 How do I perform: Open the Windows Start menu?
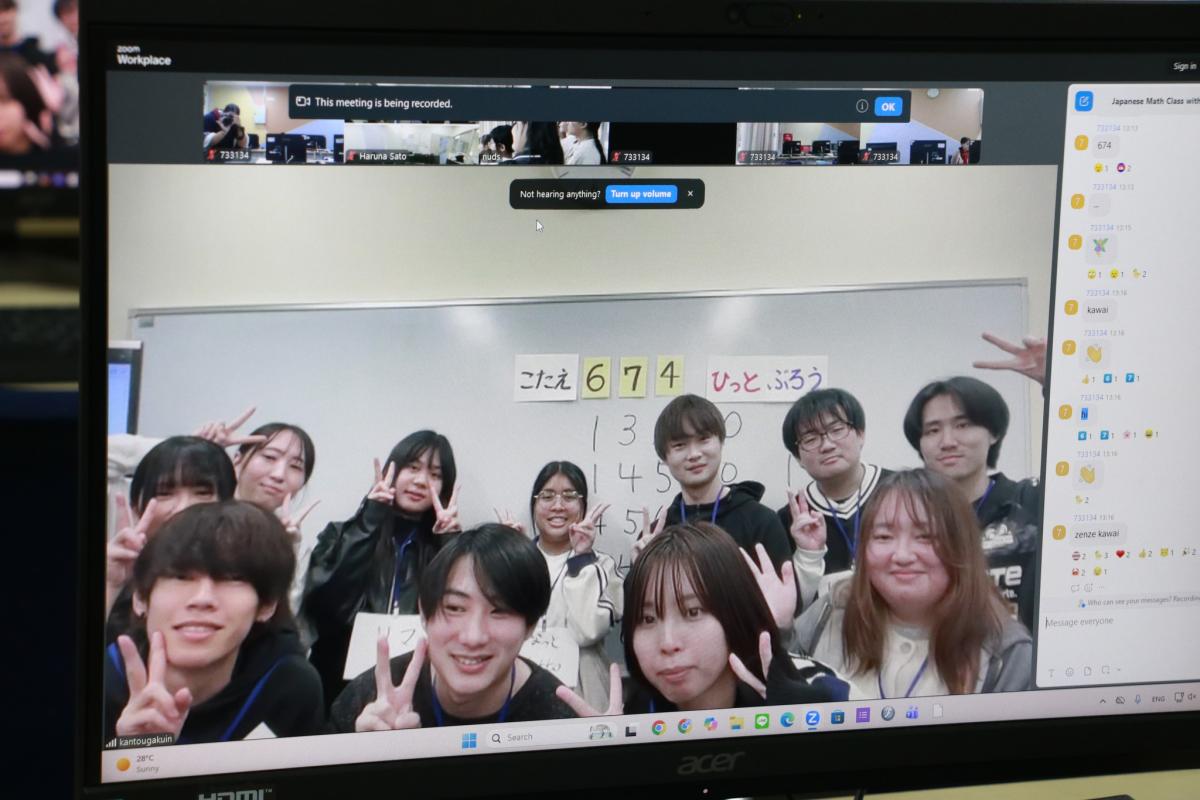pos(468,739)
